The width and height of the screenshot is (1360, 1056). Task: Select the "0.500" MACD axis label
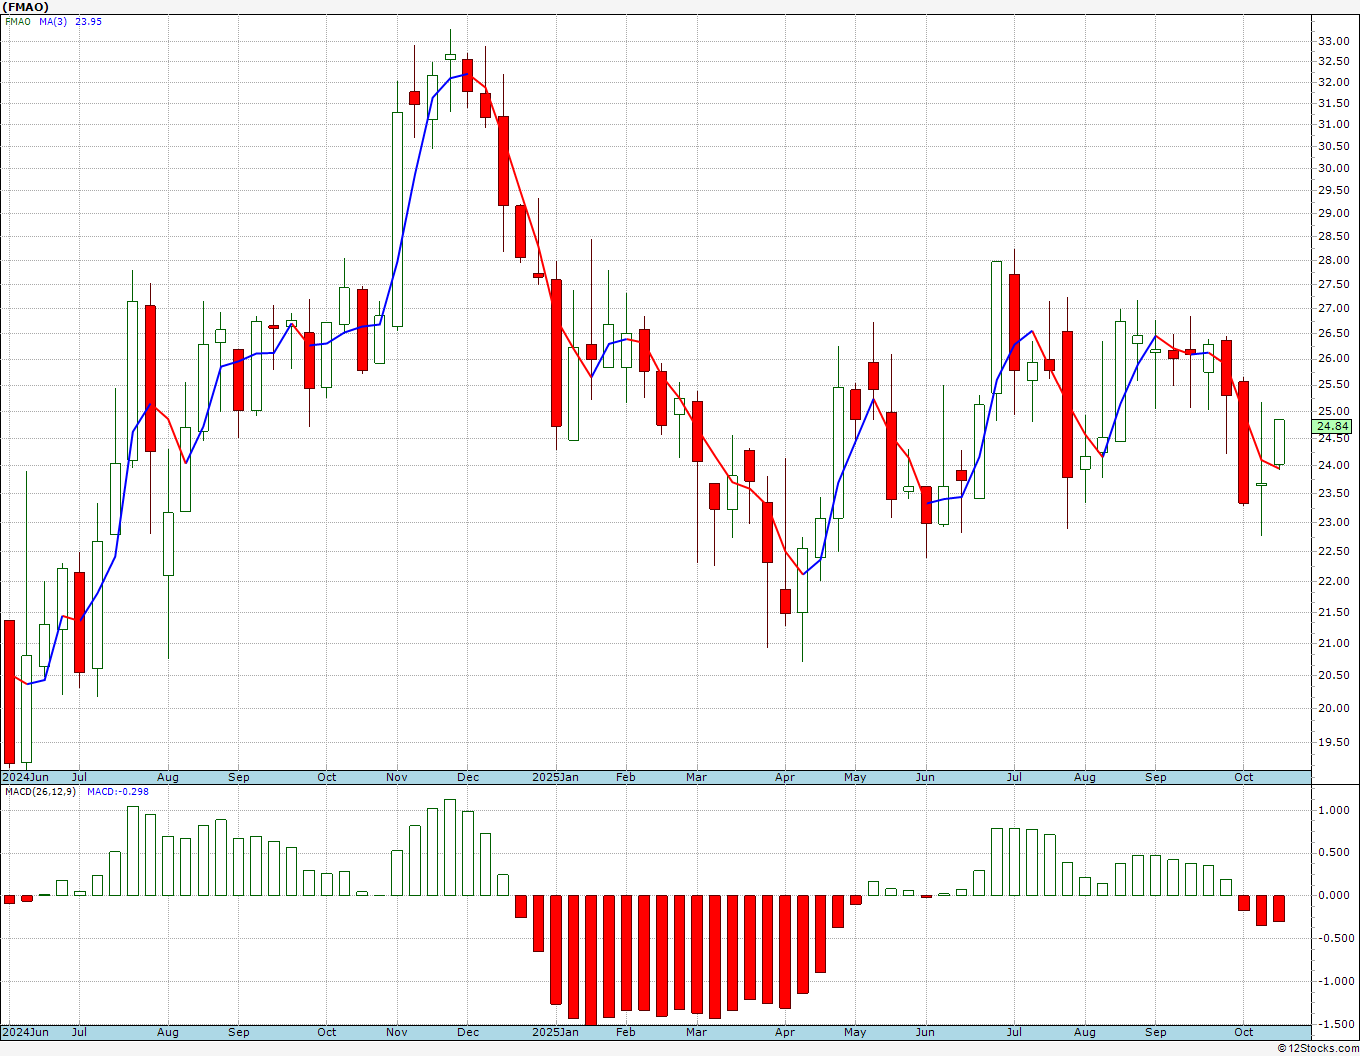point(1333,853)
